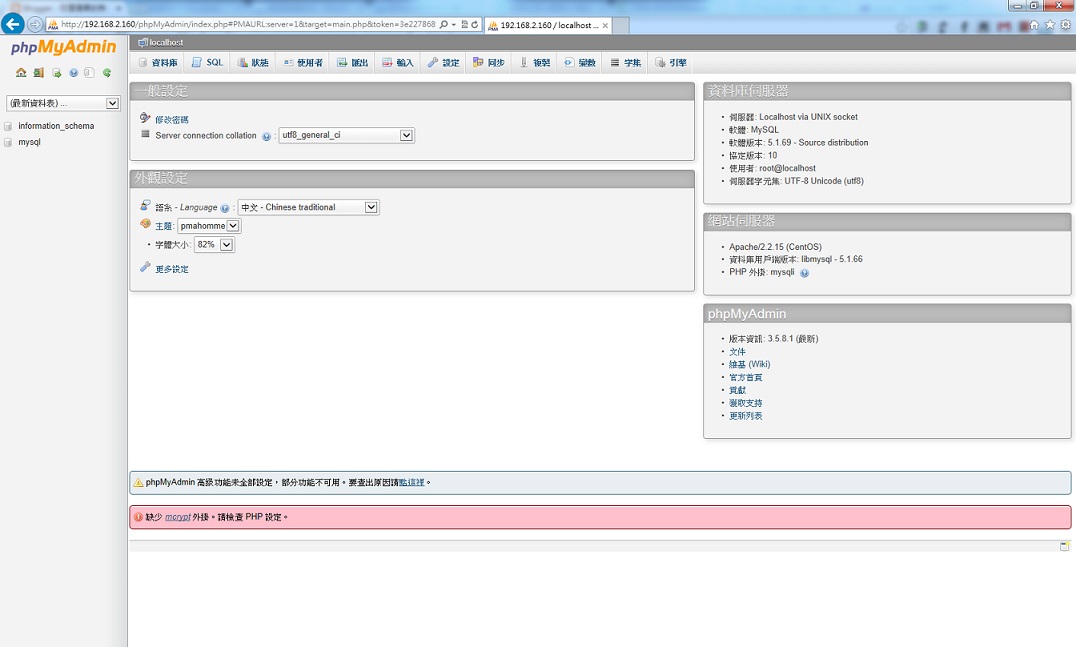The height and width of the screenshot is (647, 1076).
Task: Open the 資料庫 (Databases) tab
Action: 158,62
